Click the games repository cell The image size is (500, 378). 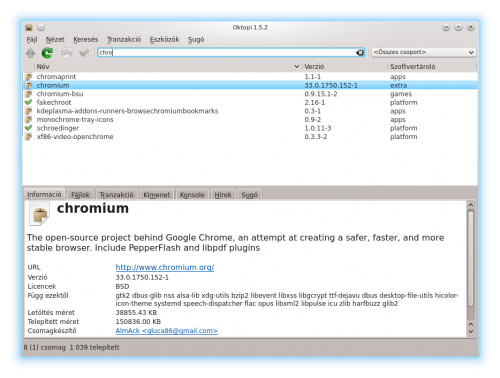[x=401, y=94]
